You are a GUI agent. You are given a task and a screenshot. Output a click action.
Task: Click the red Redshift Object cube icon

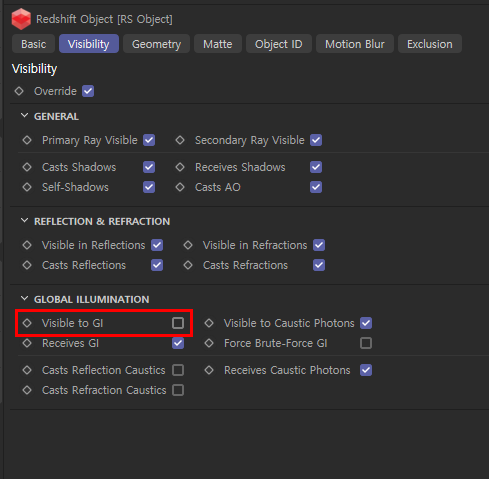(x=21, y=19)
